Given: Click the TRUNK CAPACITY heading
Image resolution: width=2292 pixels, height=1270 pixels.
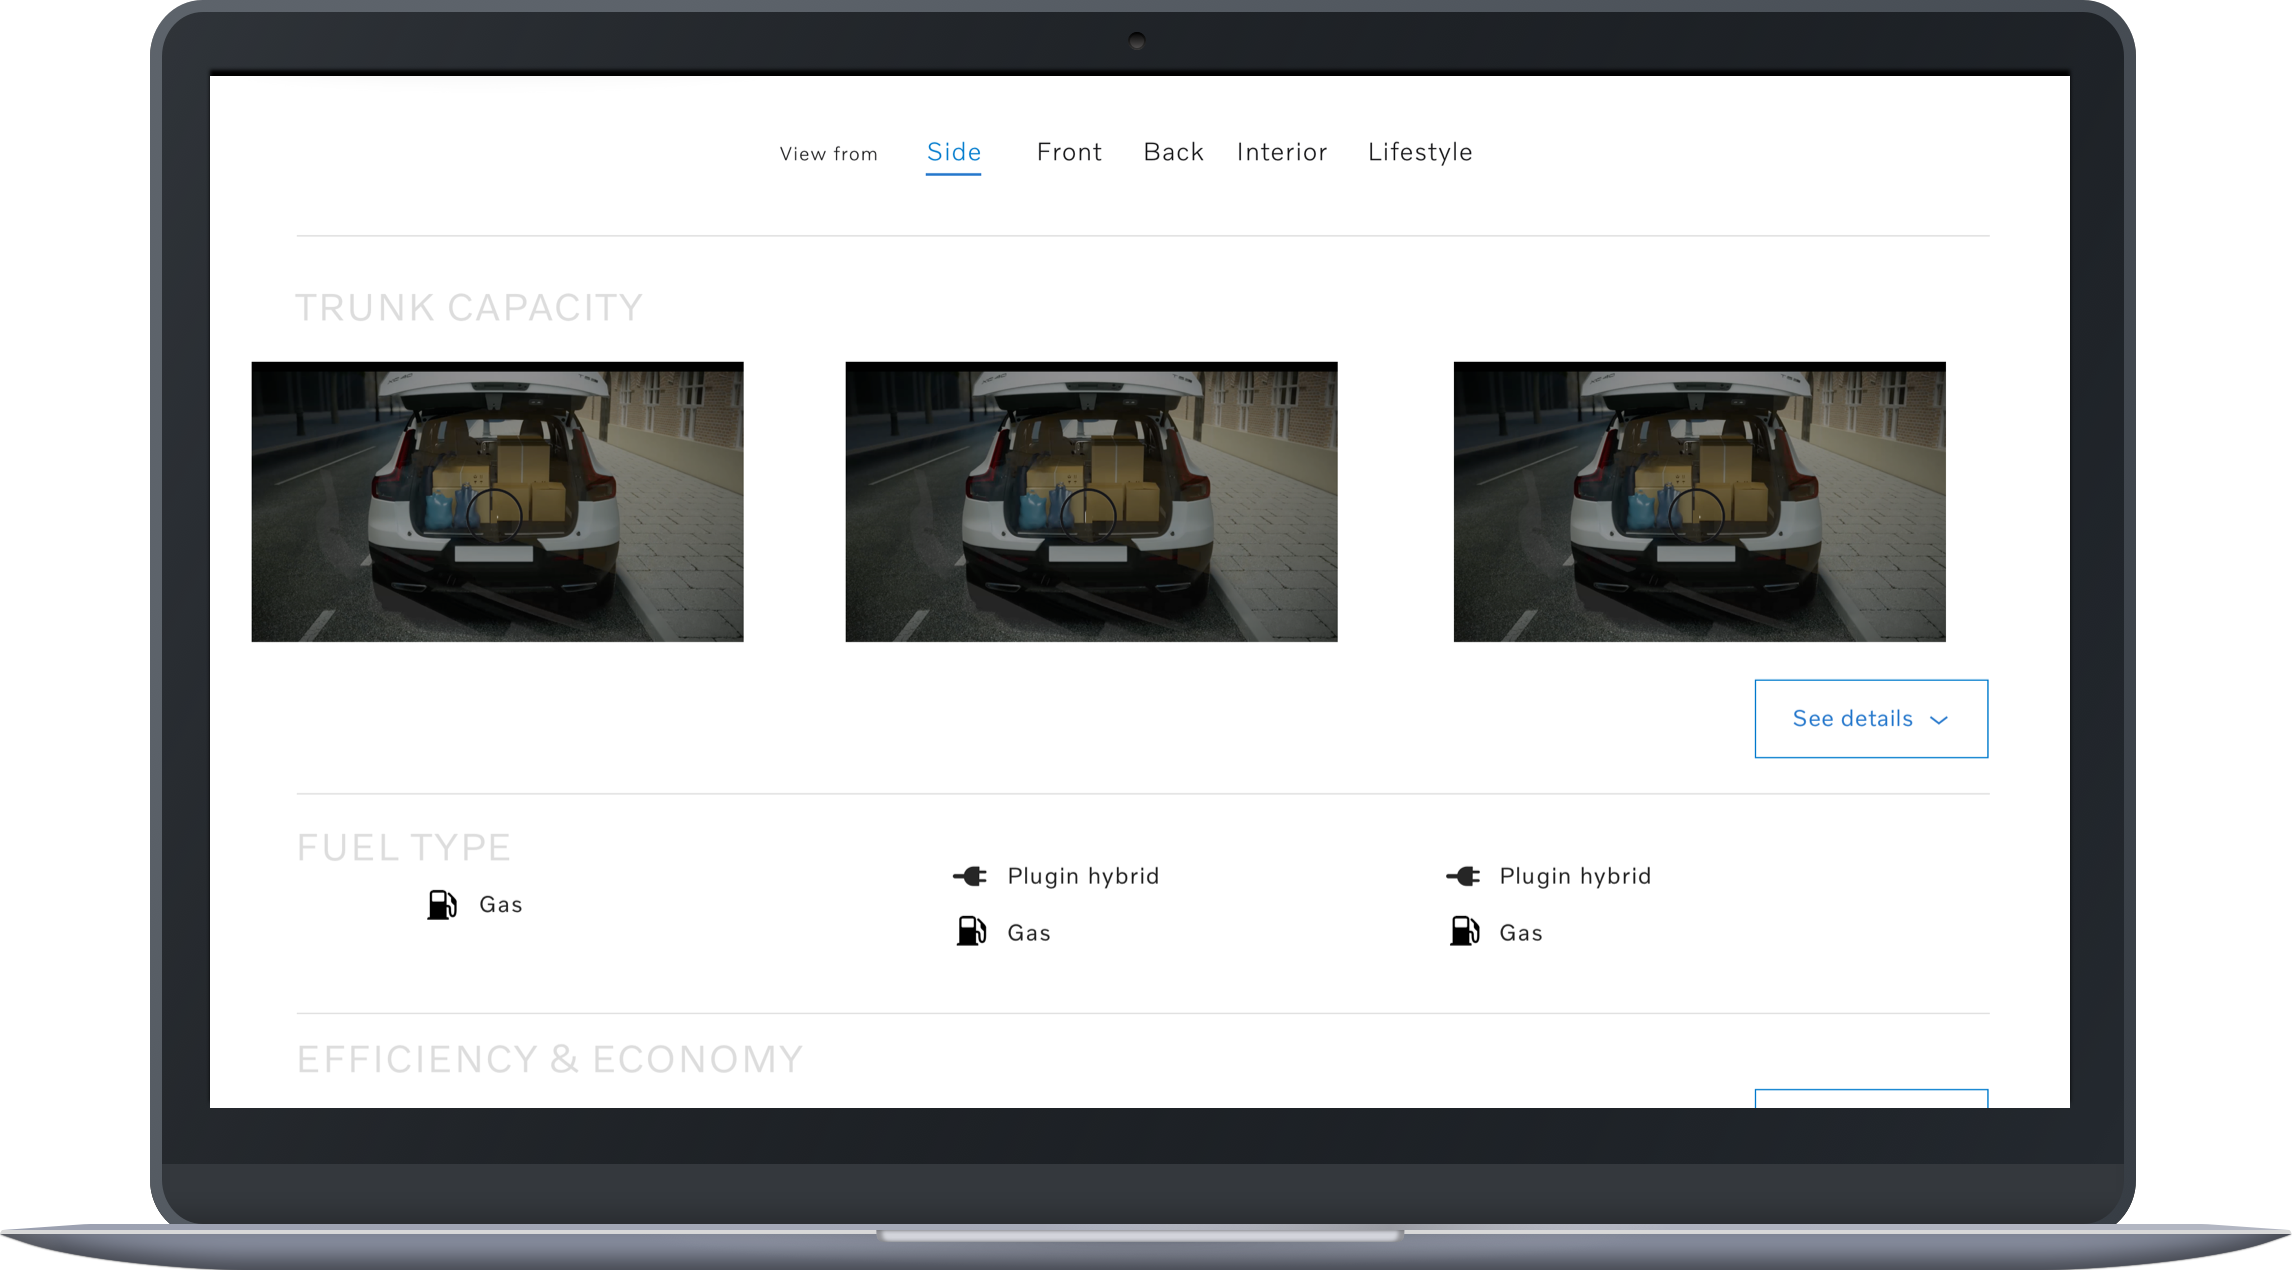Looking at the screenshot, I should click(469, 308).
